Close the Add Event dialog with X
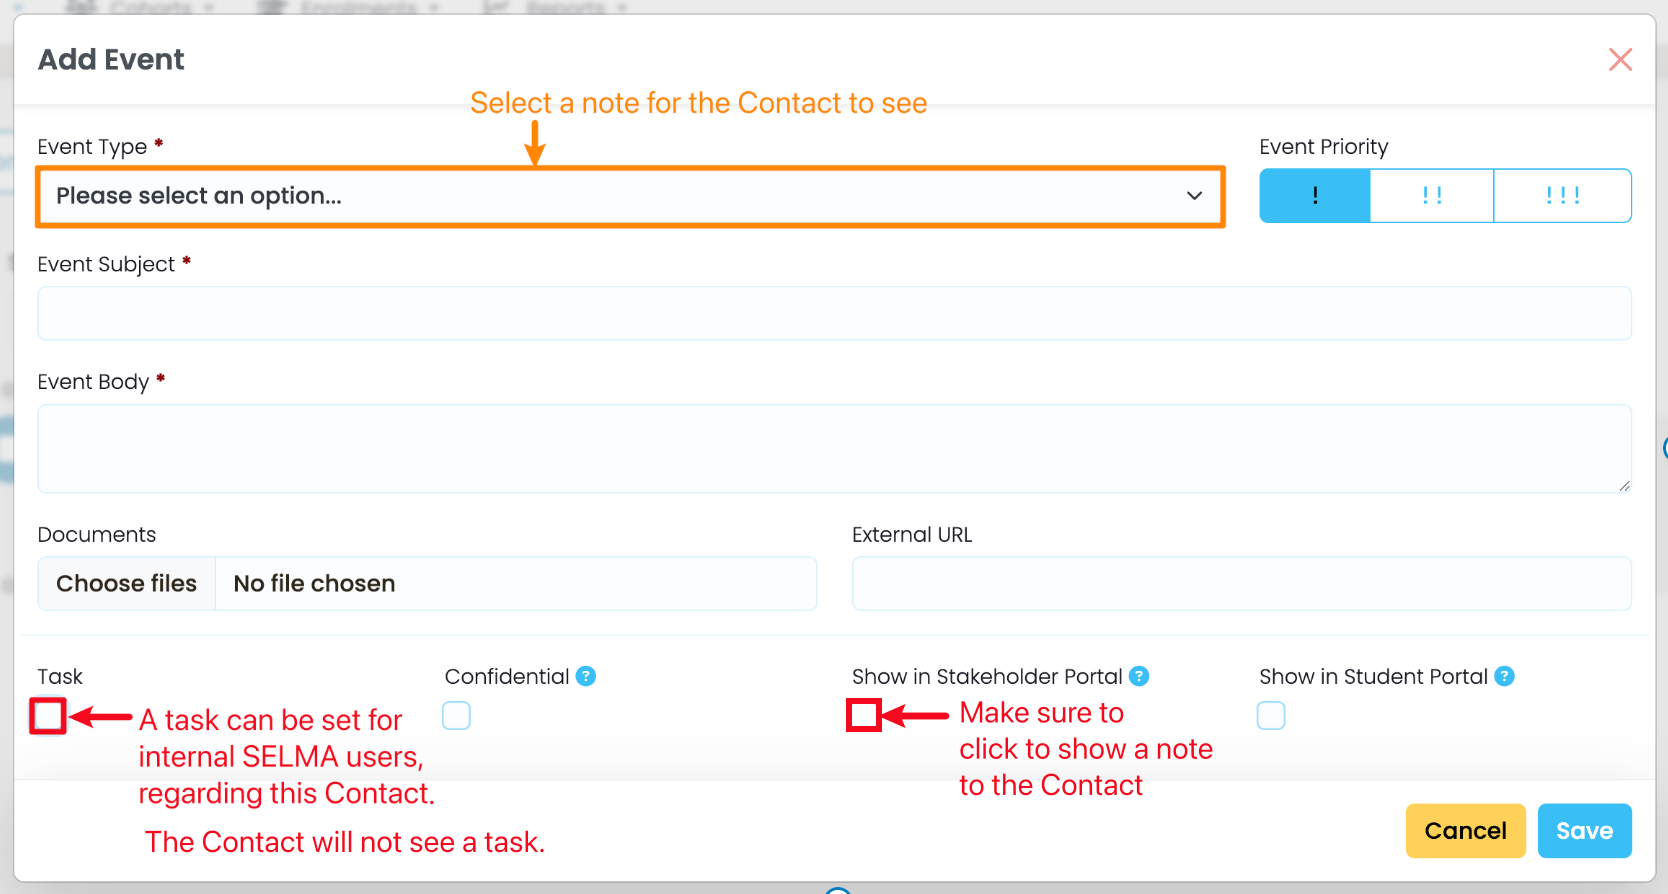Screen dimensions: 1668x894 coord(1620,60)
